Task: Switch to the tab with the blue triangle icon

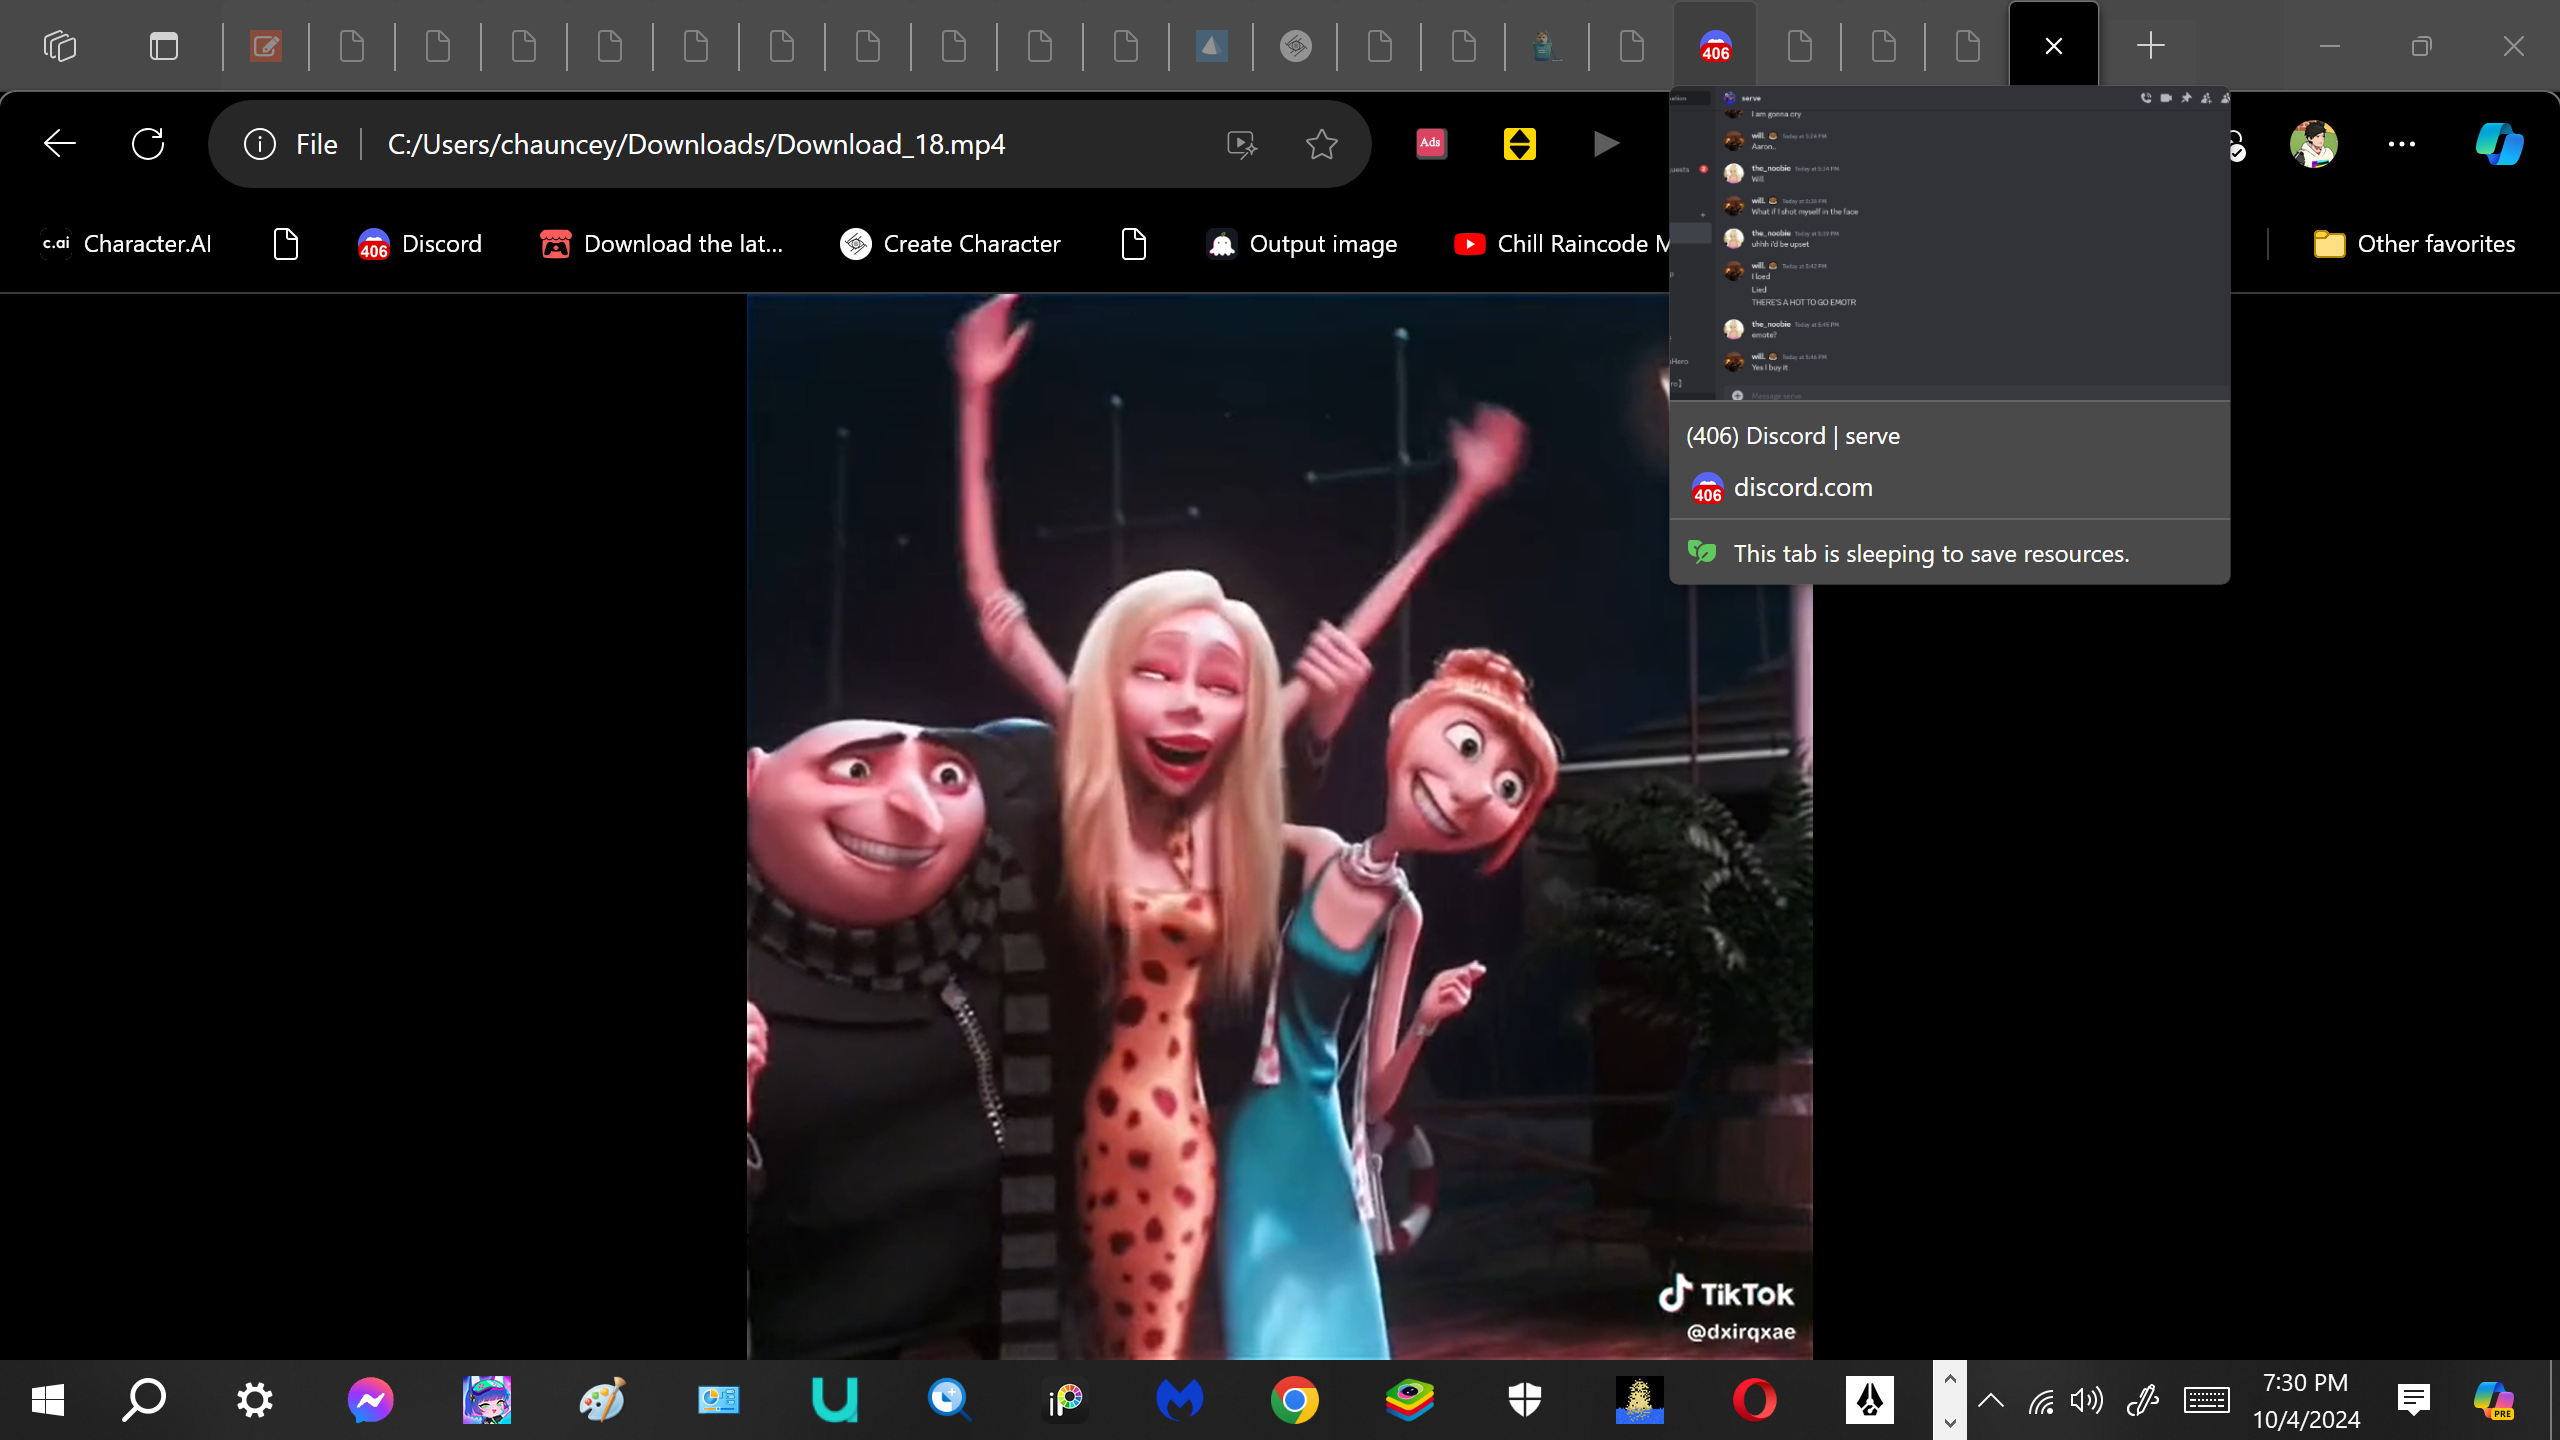Action: pos(1211,46)
